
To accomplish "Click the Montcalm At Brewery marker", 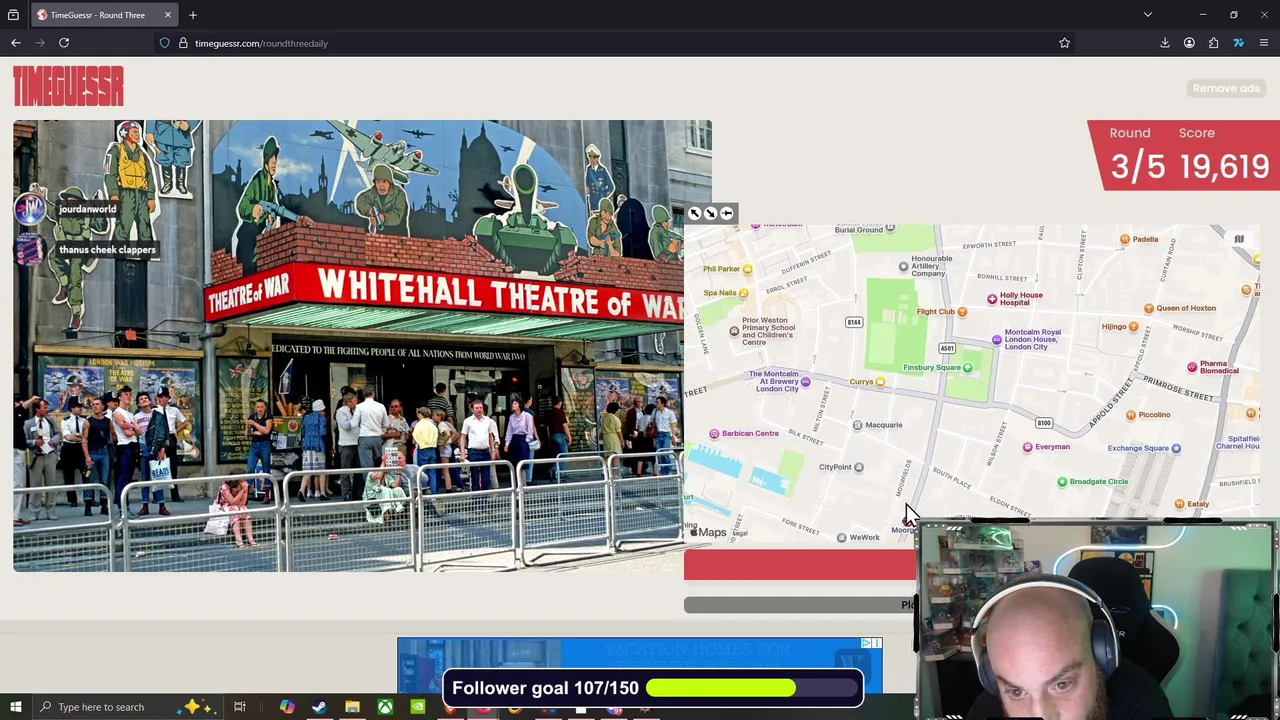I will coord(805,381).
